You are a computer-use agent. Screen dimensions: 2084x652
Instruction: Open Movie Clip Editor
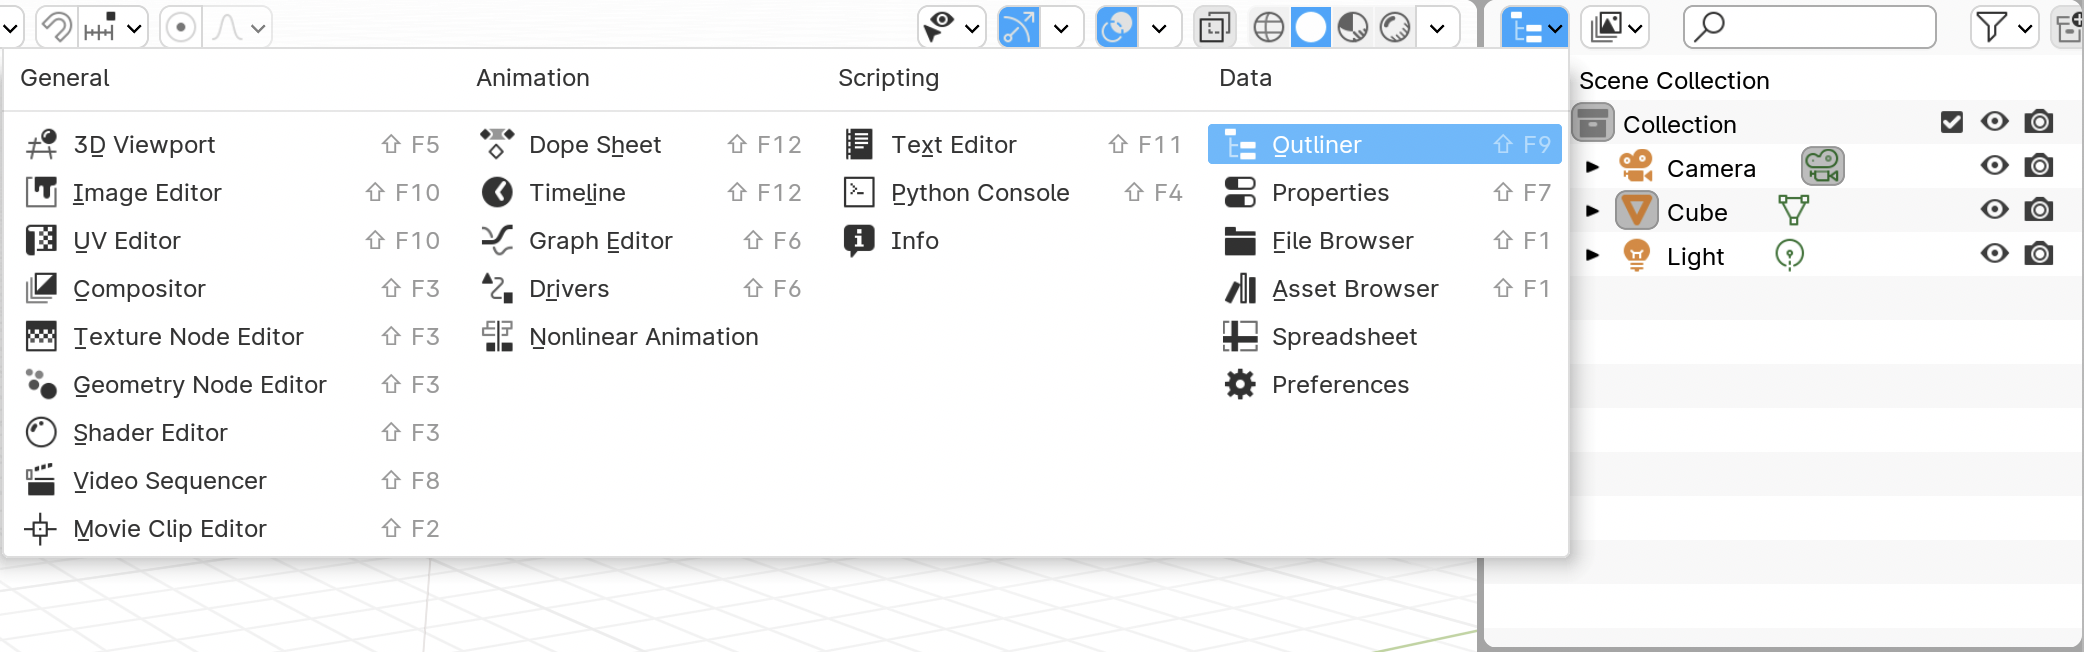coord(232,529)
